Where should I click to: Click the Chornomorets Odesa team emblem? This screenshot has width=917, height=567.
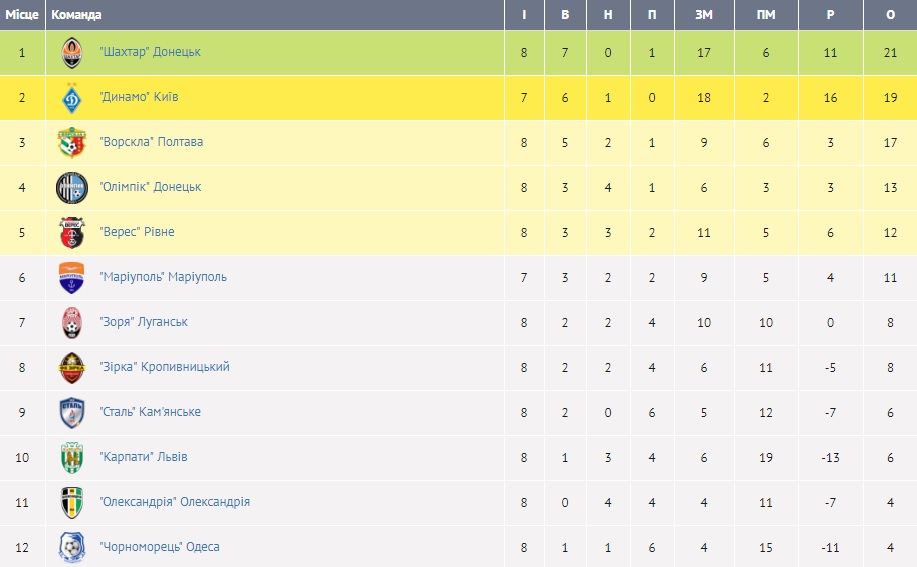click(x=71, y=547)
